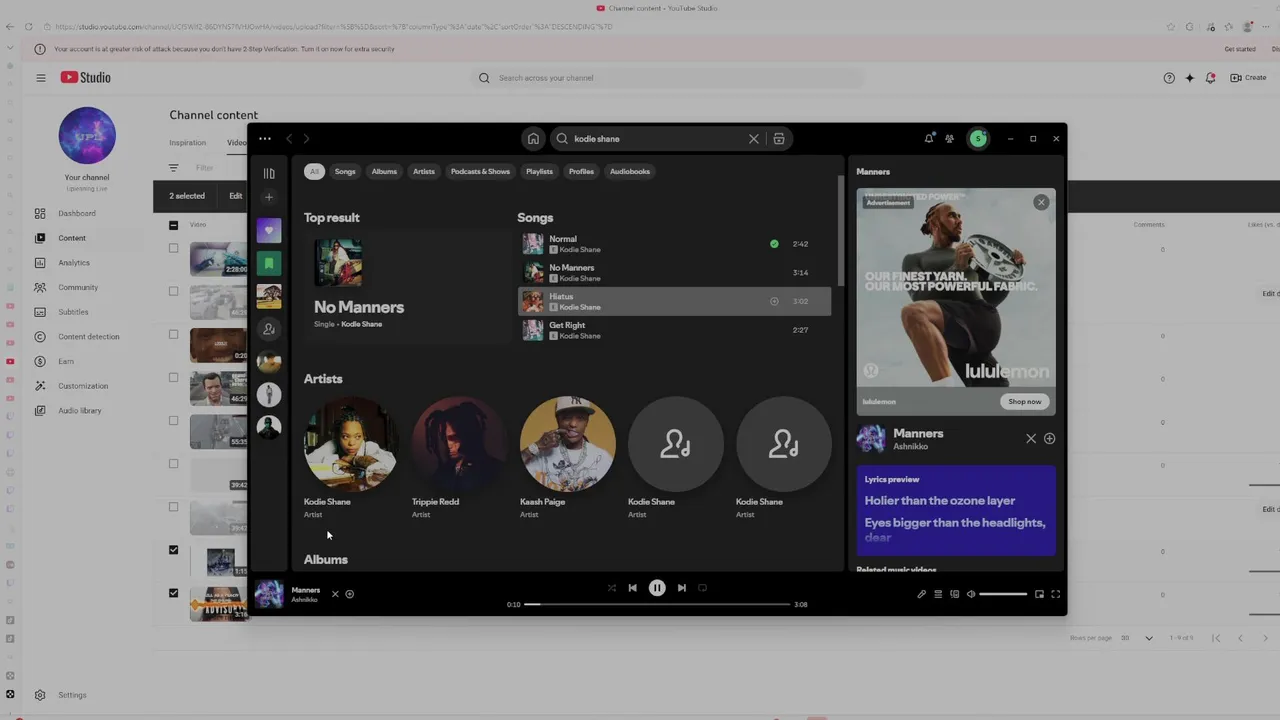Pause the current song
Viewport: 1280px width, 720px height.
coord(657,588)
